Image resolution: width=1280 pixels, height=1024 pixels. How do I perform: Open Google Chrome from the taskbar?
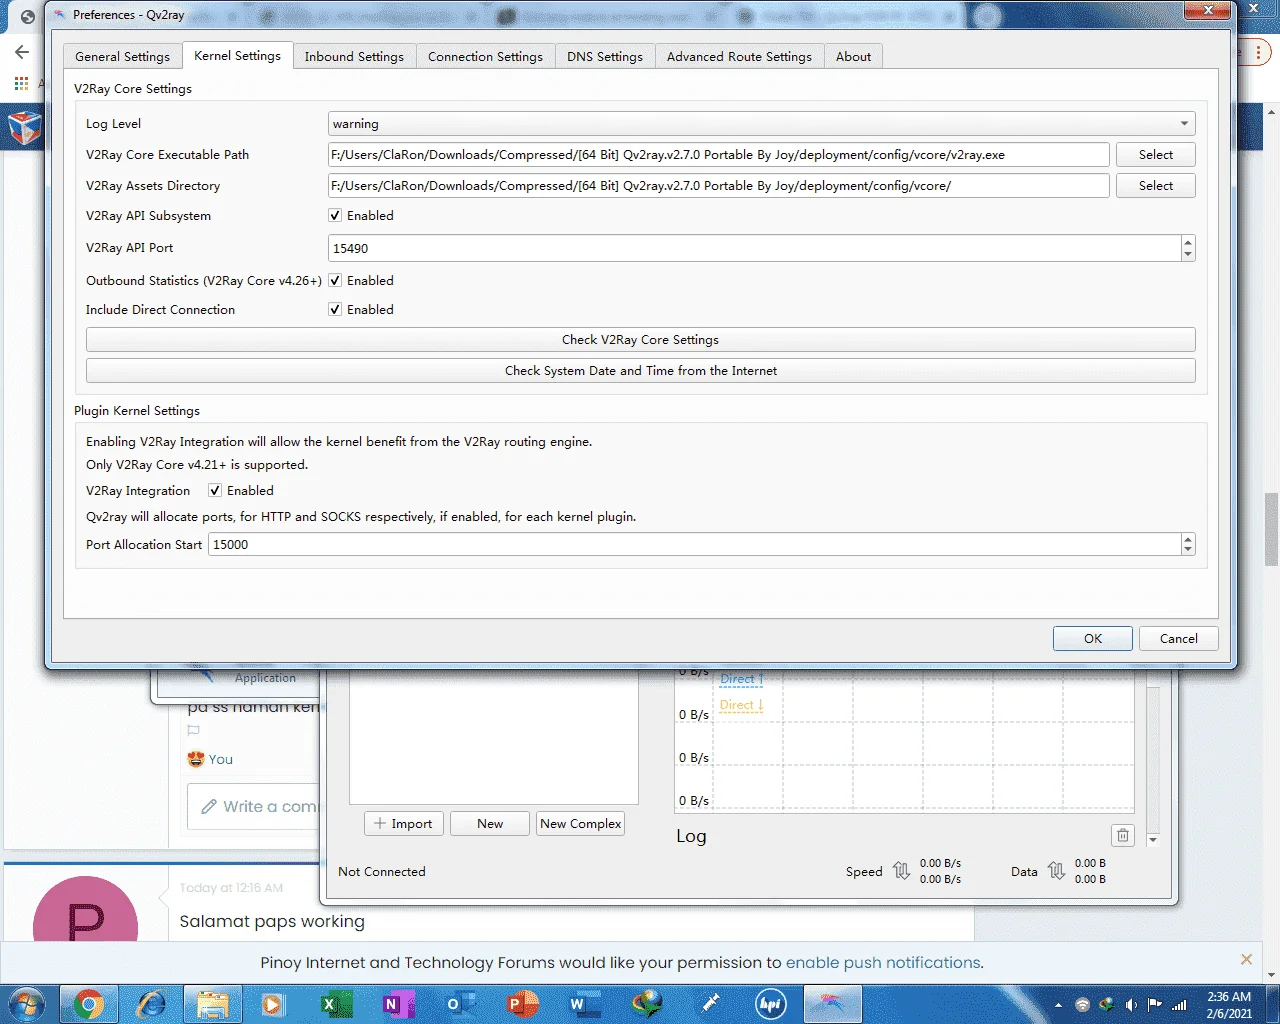tap(89, 1004)
